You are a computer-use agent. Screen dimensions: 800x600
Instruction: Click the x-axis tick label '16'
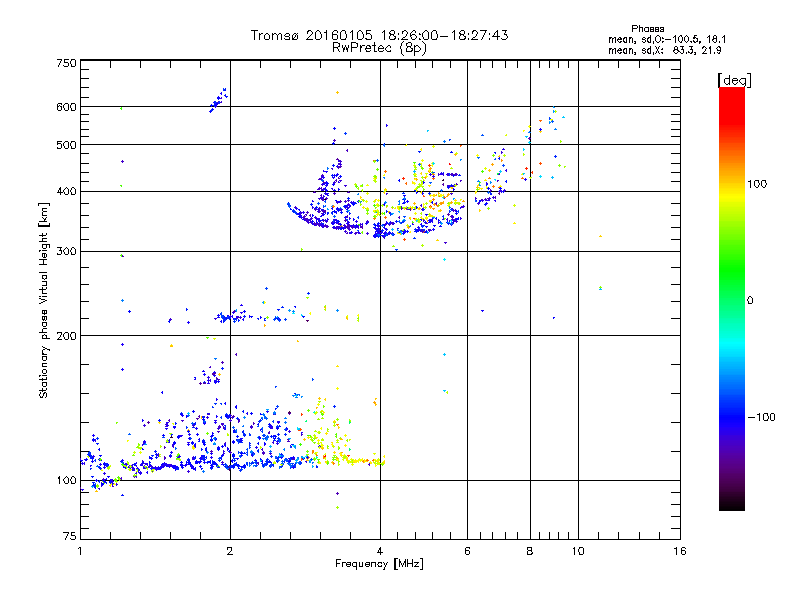coord(680,551)
